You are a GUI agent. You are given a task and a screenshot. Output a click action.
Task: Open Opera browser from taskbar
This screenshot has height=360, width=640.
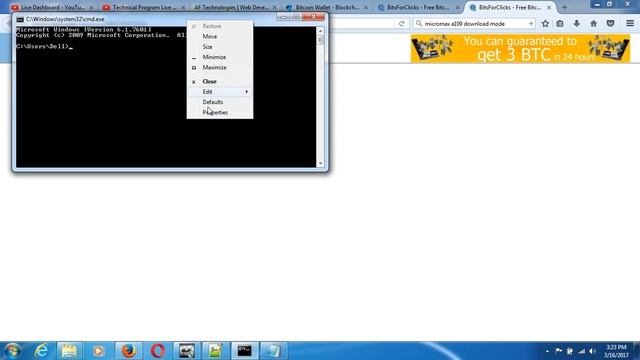(x=158, y=351)
